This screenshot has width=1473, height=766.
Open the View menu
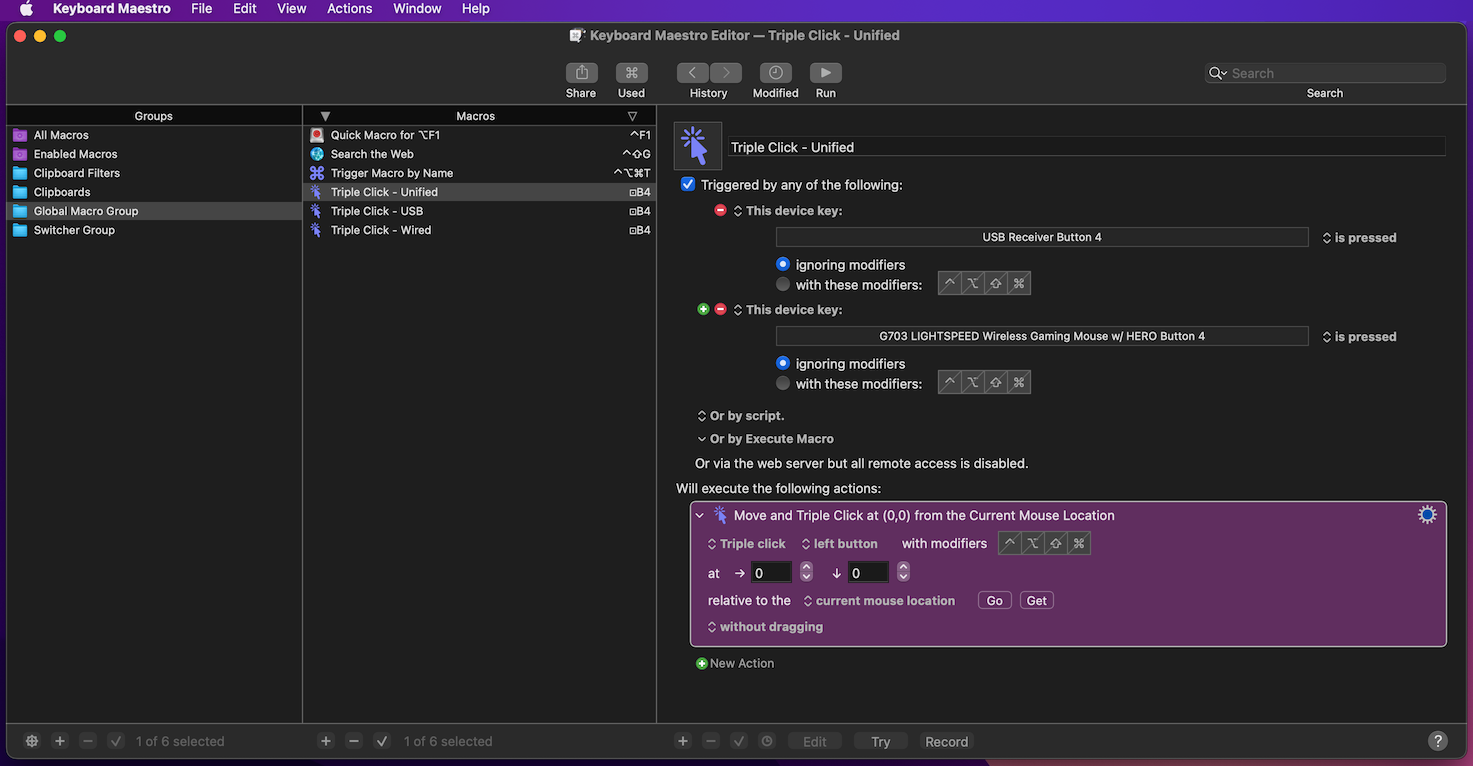click(292, 9)
